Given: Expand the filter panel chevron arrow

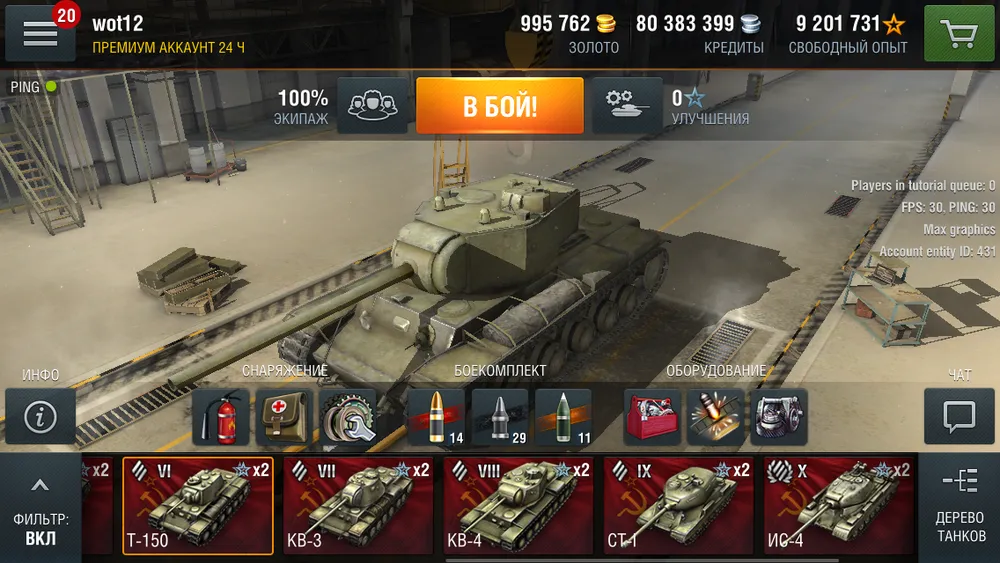Looking at the screenshot, I should pos(40,486).
